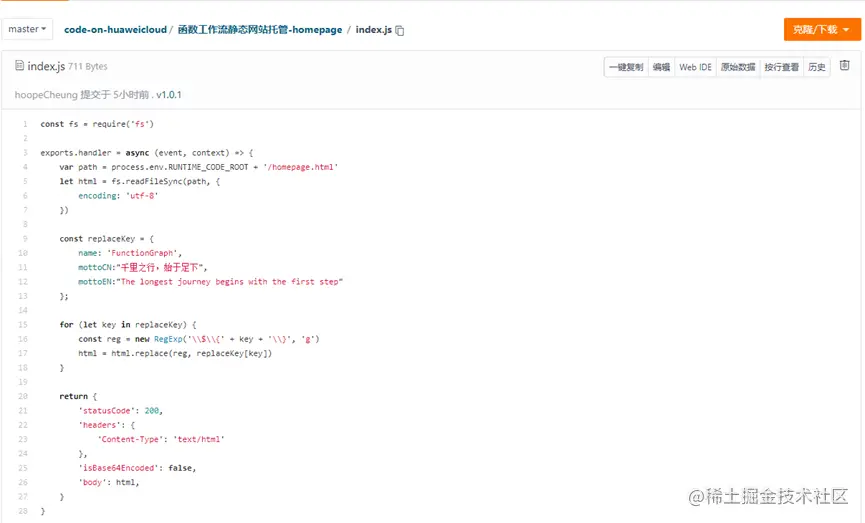Click line number 15
The width and height of the screenshot is (865, 523).
[23, 325]
